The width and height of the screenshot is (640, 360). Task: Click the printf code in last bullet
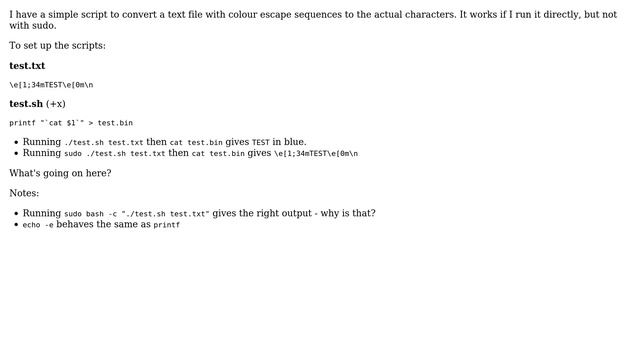coord(167,225)
